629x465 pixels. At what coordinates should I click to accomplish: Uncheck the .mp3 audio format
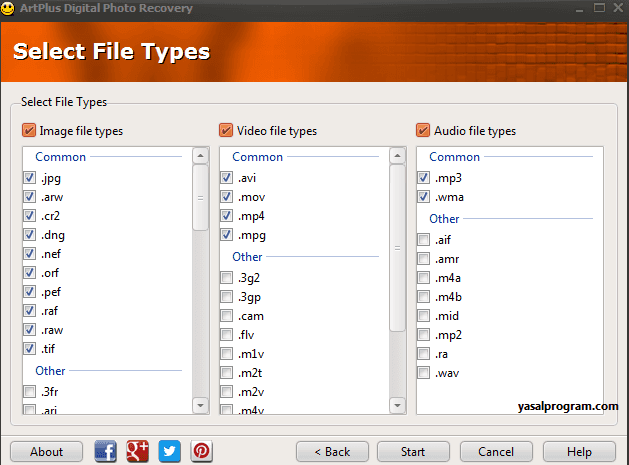coord(426,178)
